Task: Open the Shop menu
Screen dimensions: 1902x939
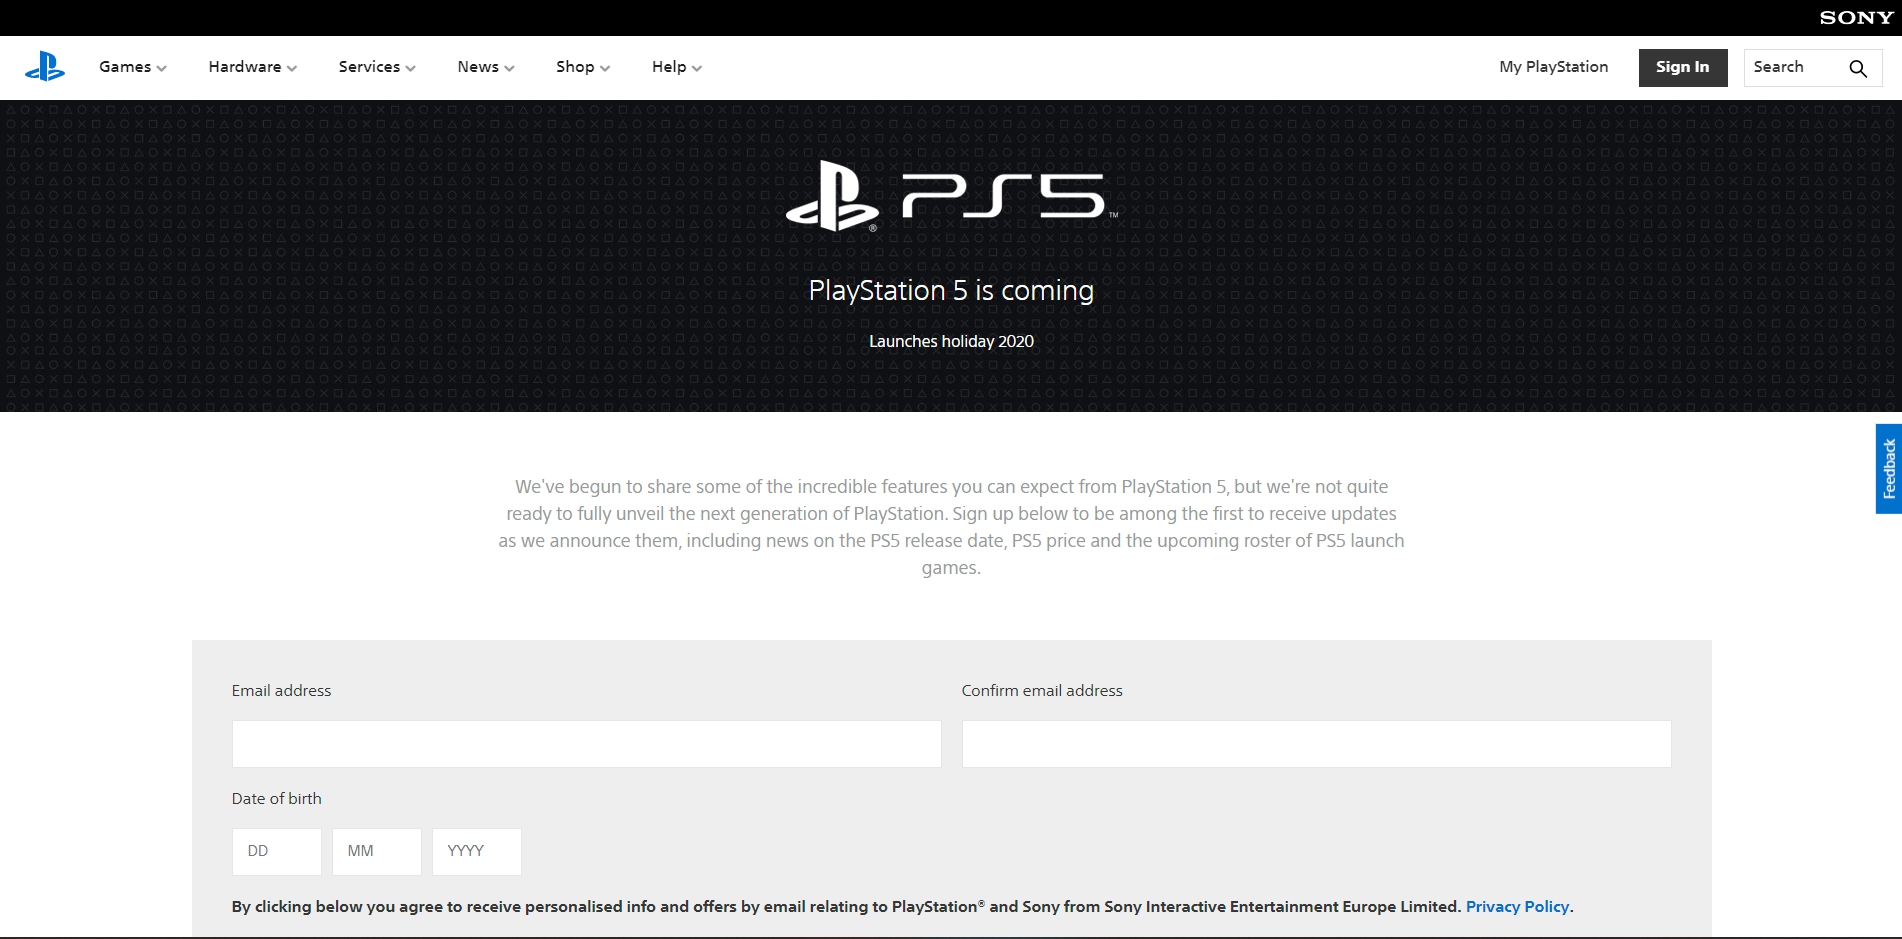Action: 583,67
